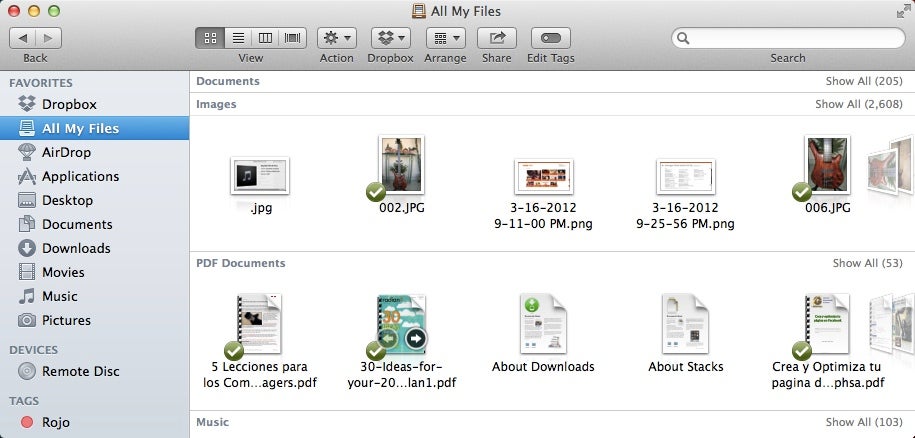
Task: Open the Action gear dropdown
Action: pyautogui.click(x=336, y=38)
